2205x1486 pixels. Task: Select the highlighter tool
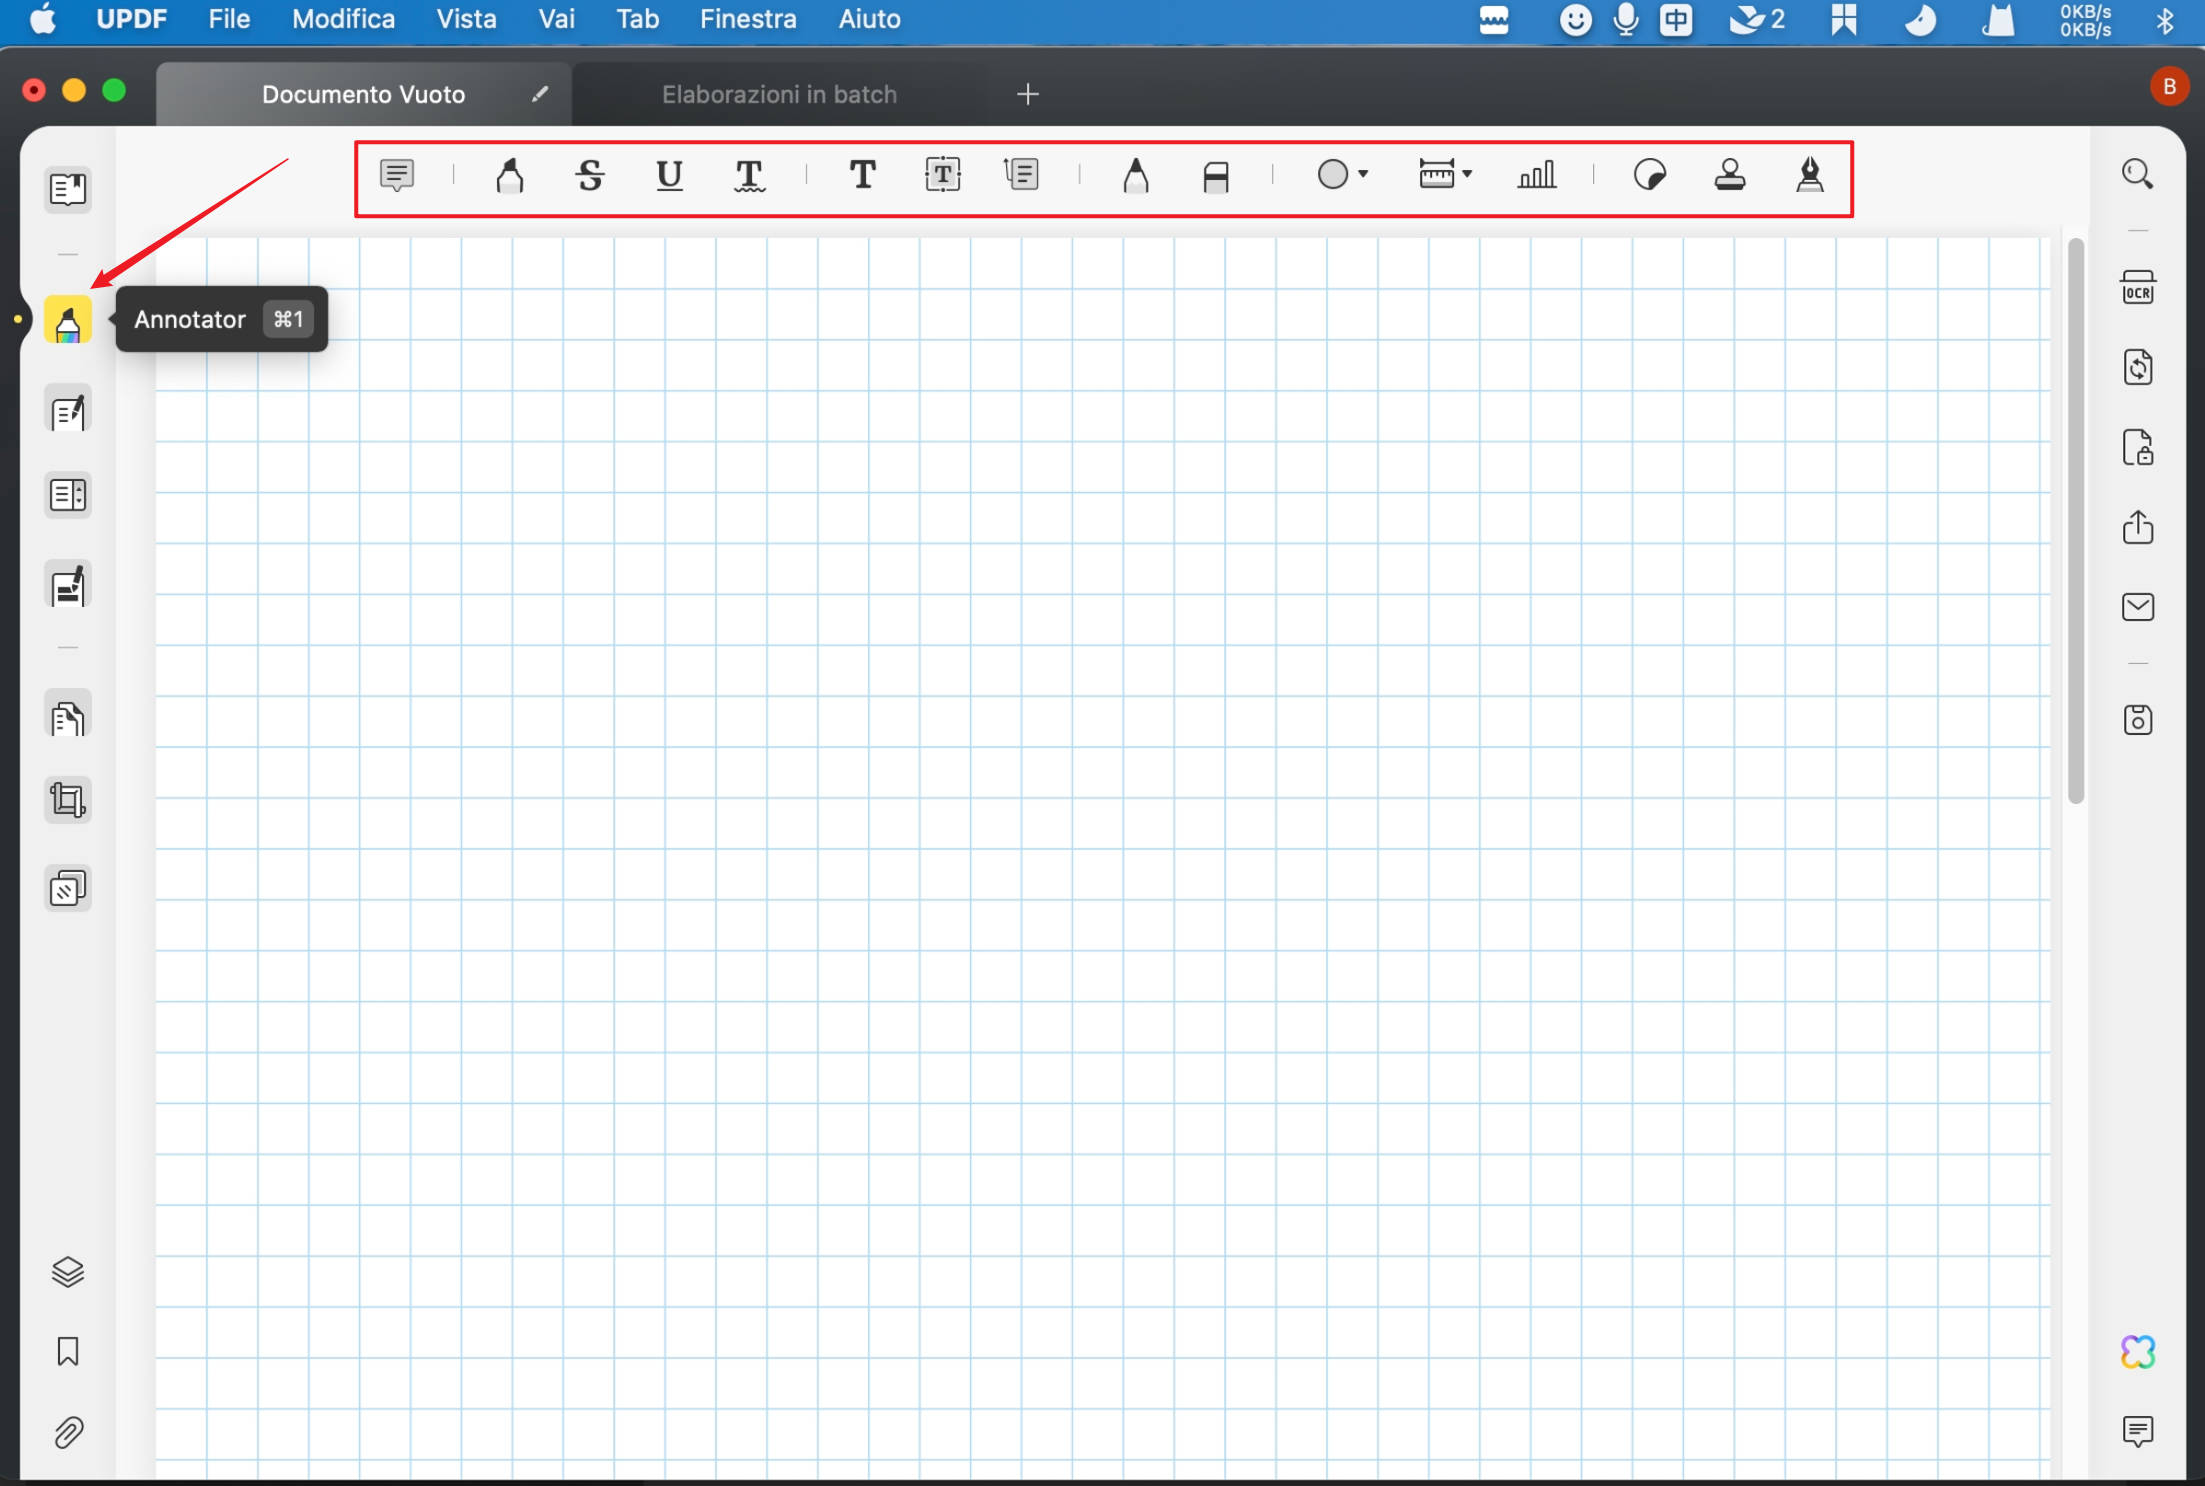(x=510, y=175)
